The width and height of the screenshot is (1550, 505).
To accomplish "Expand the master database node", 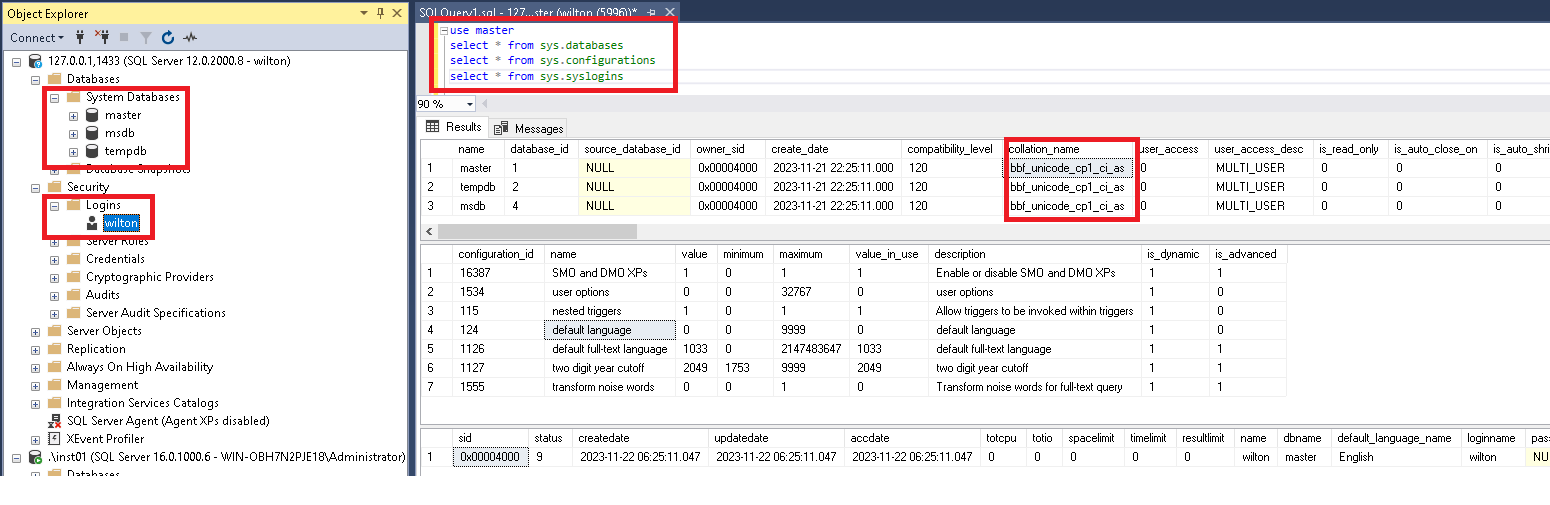I will [x=73, y=116].
